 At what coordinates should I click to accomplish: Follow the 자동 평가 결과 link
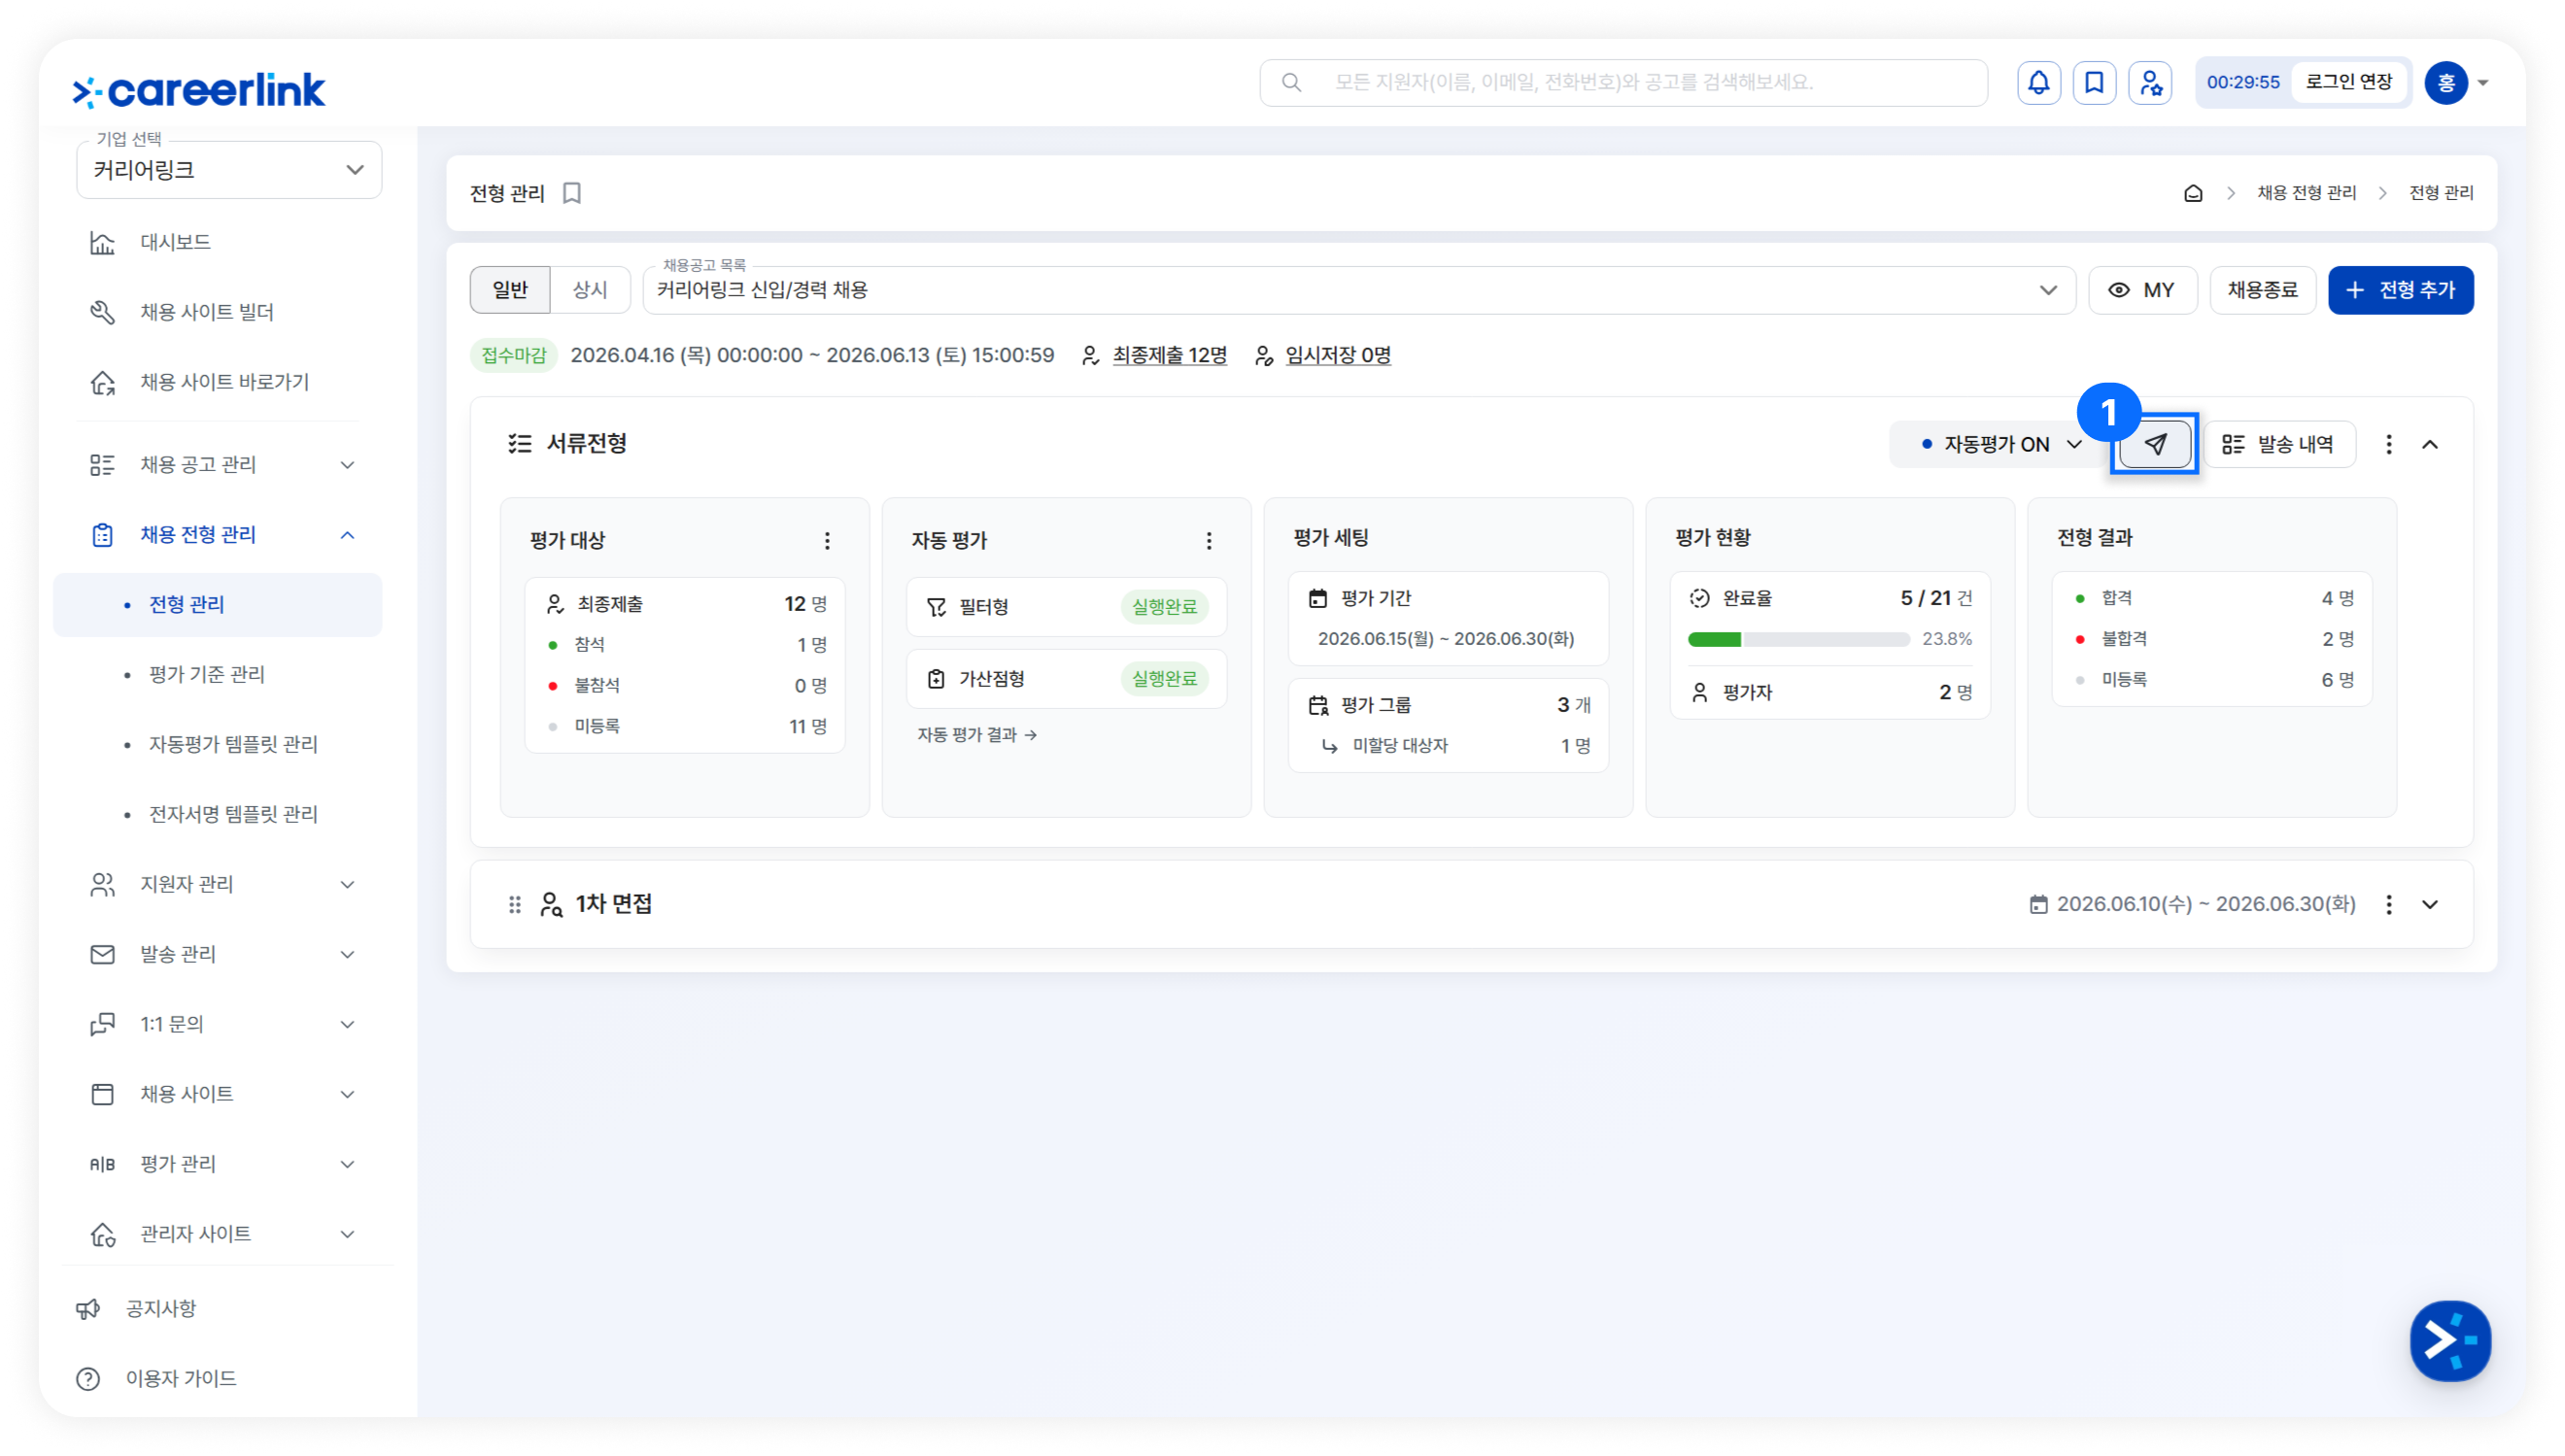pyautogui.click(x=977, y=735)
